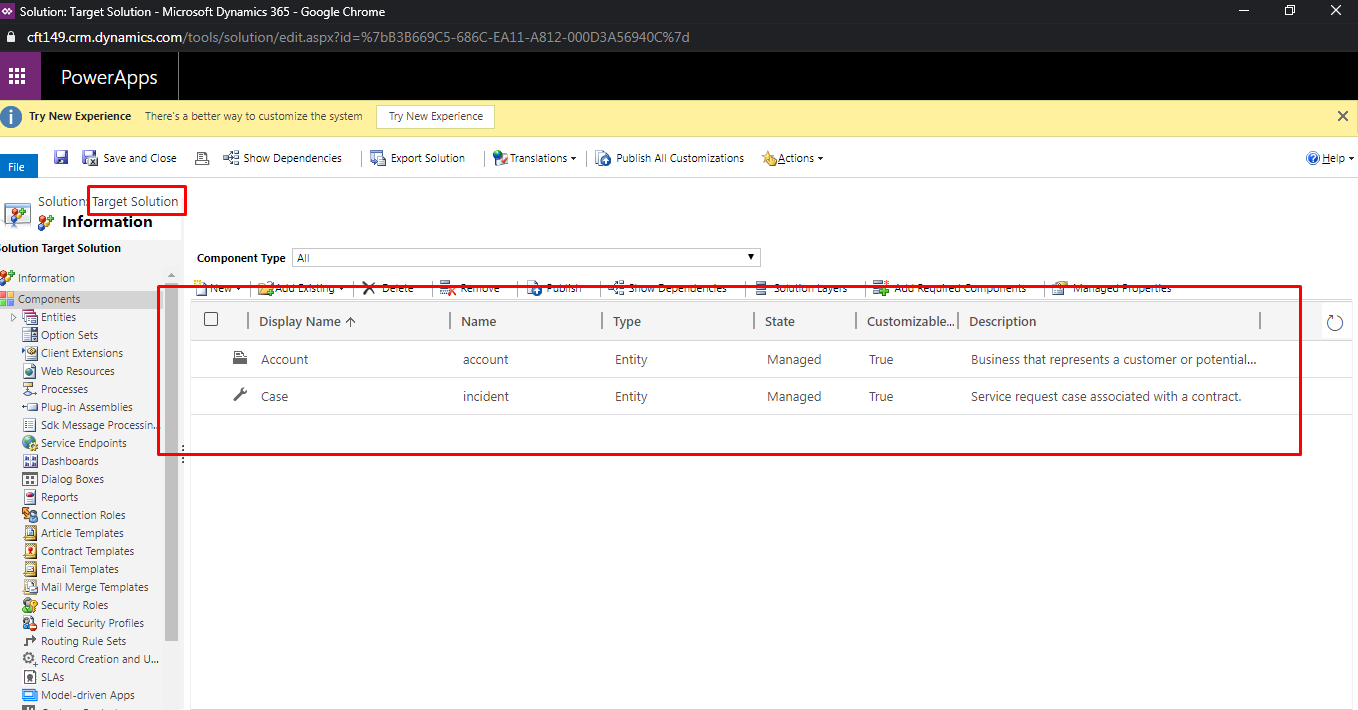Click Solution Layers button

pyautogui.click(x=801, y=288)
